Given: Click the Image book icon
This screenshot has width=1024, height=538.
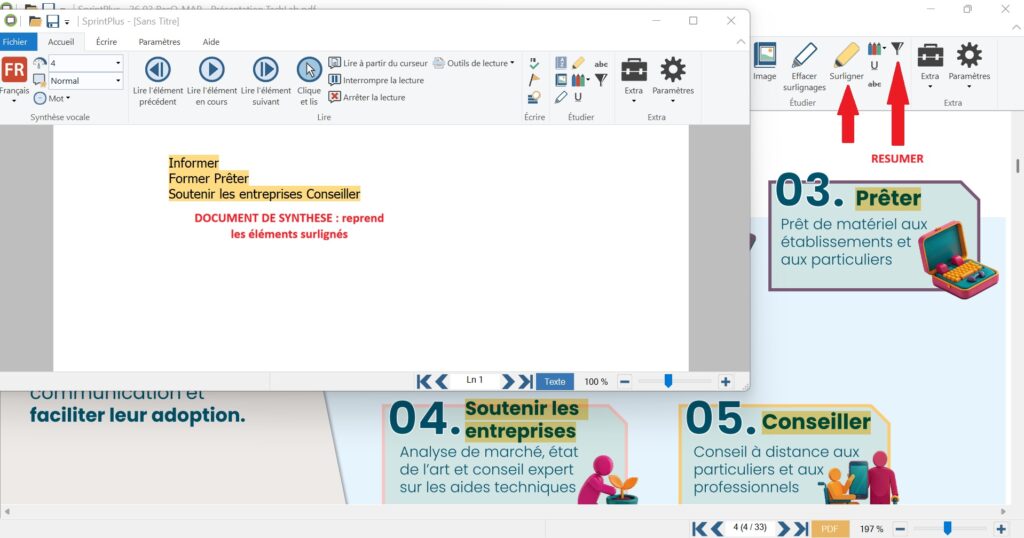Looking at the screenshot, I should [765, 54].
